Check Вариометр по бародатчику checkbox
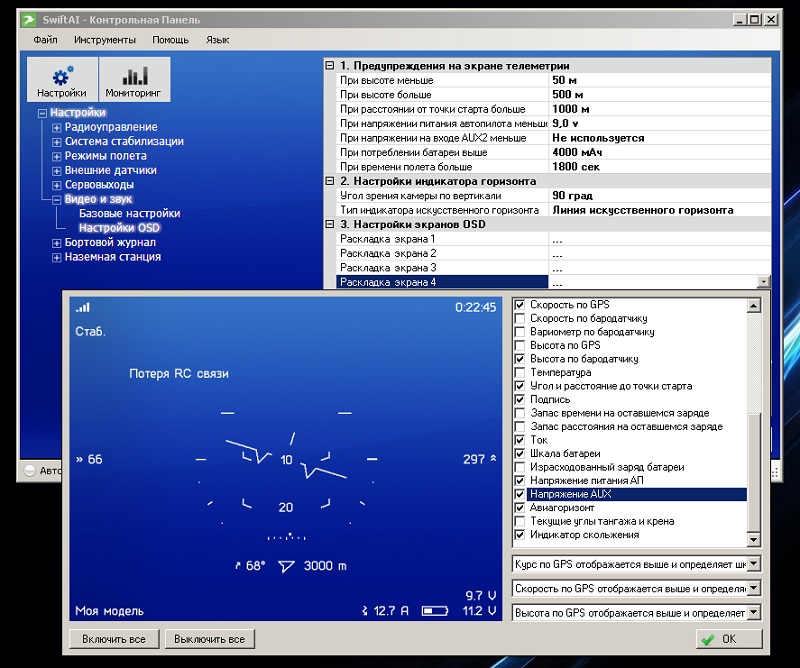The image size is (800, 668). click(x=520, y=332)
